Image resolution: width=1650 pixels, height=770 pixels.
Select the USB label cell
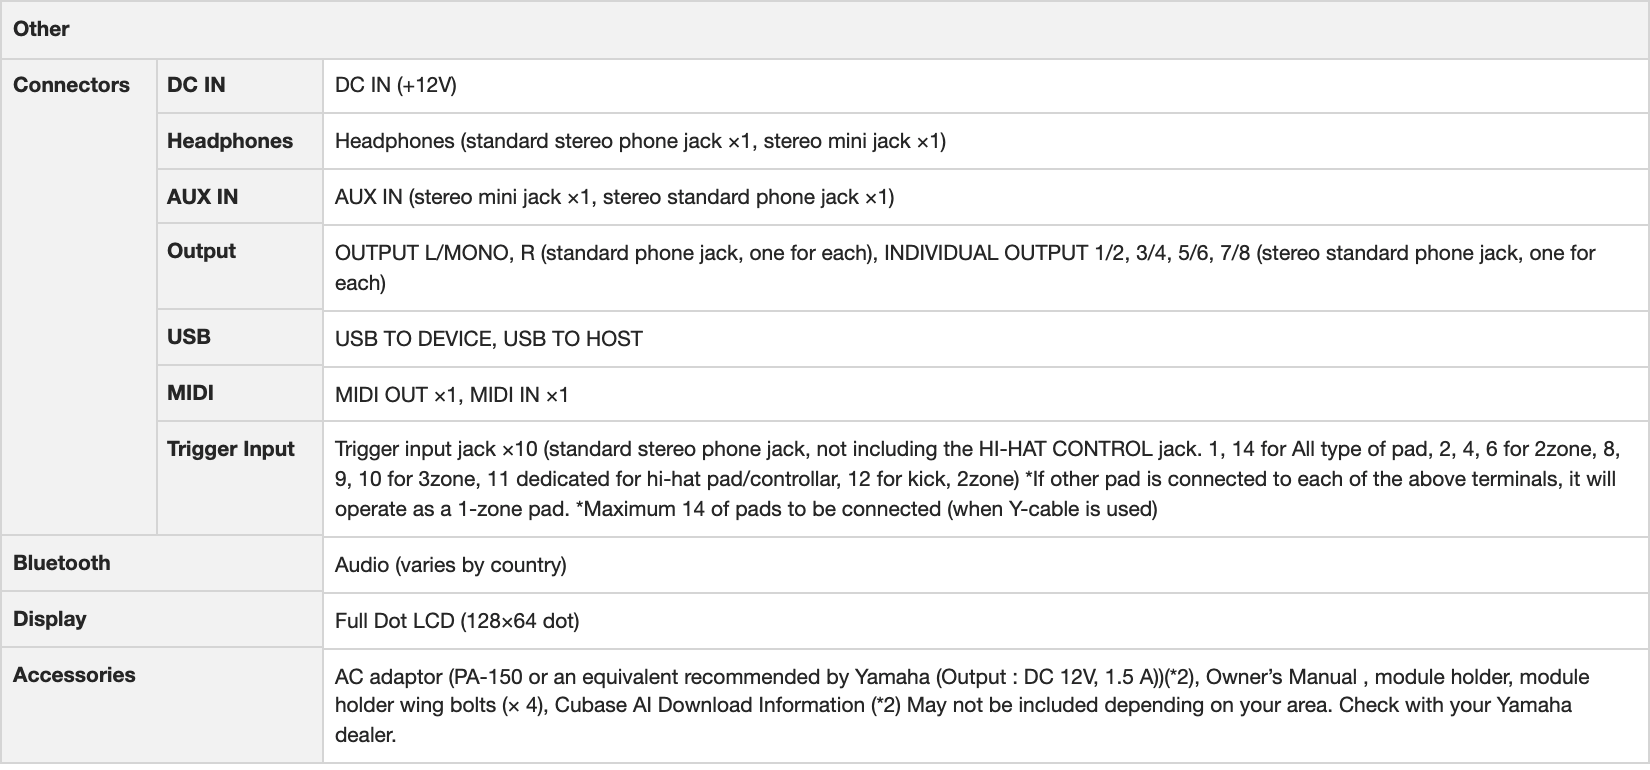[x=189, y=337]
